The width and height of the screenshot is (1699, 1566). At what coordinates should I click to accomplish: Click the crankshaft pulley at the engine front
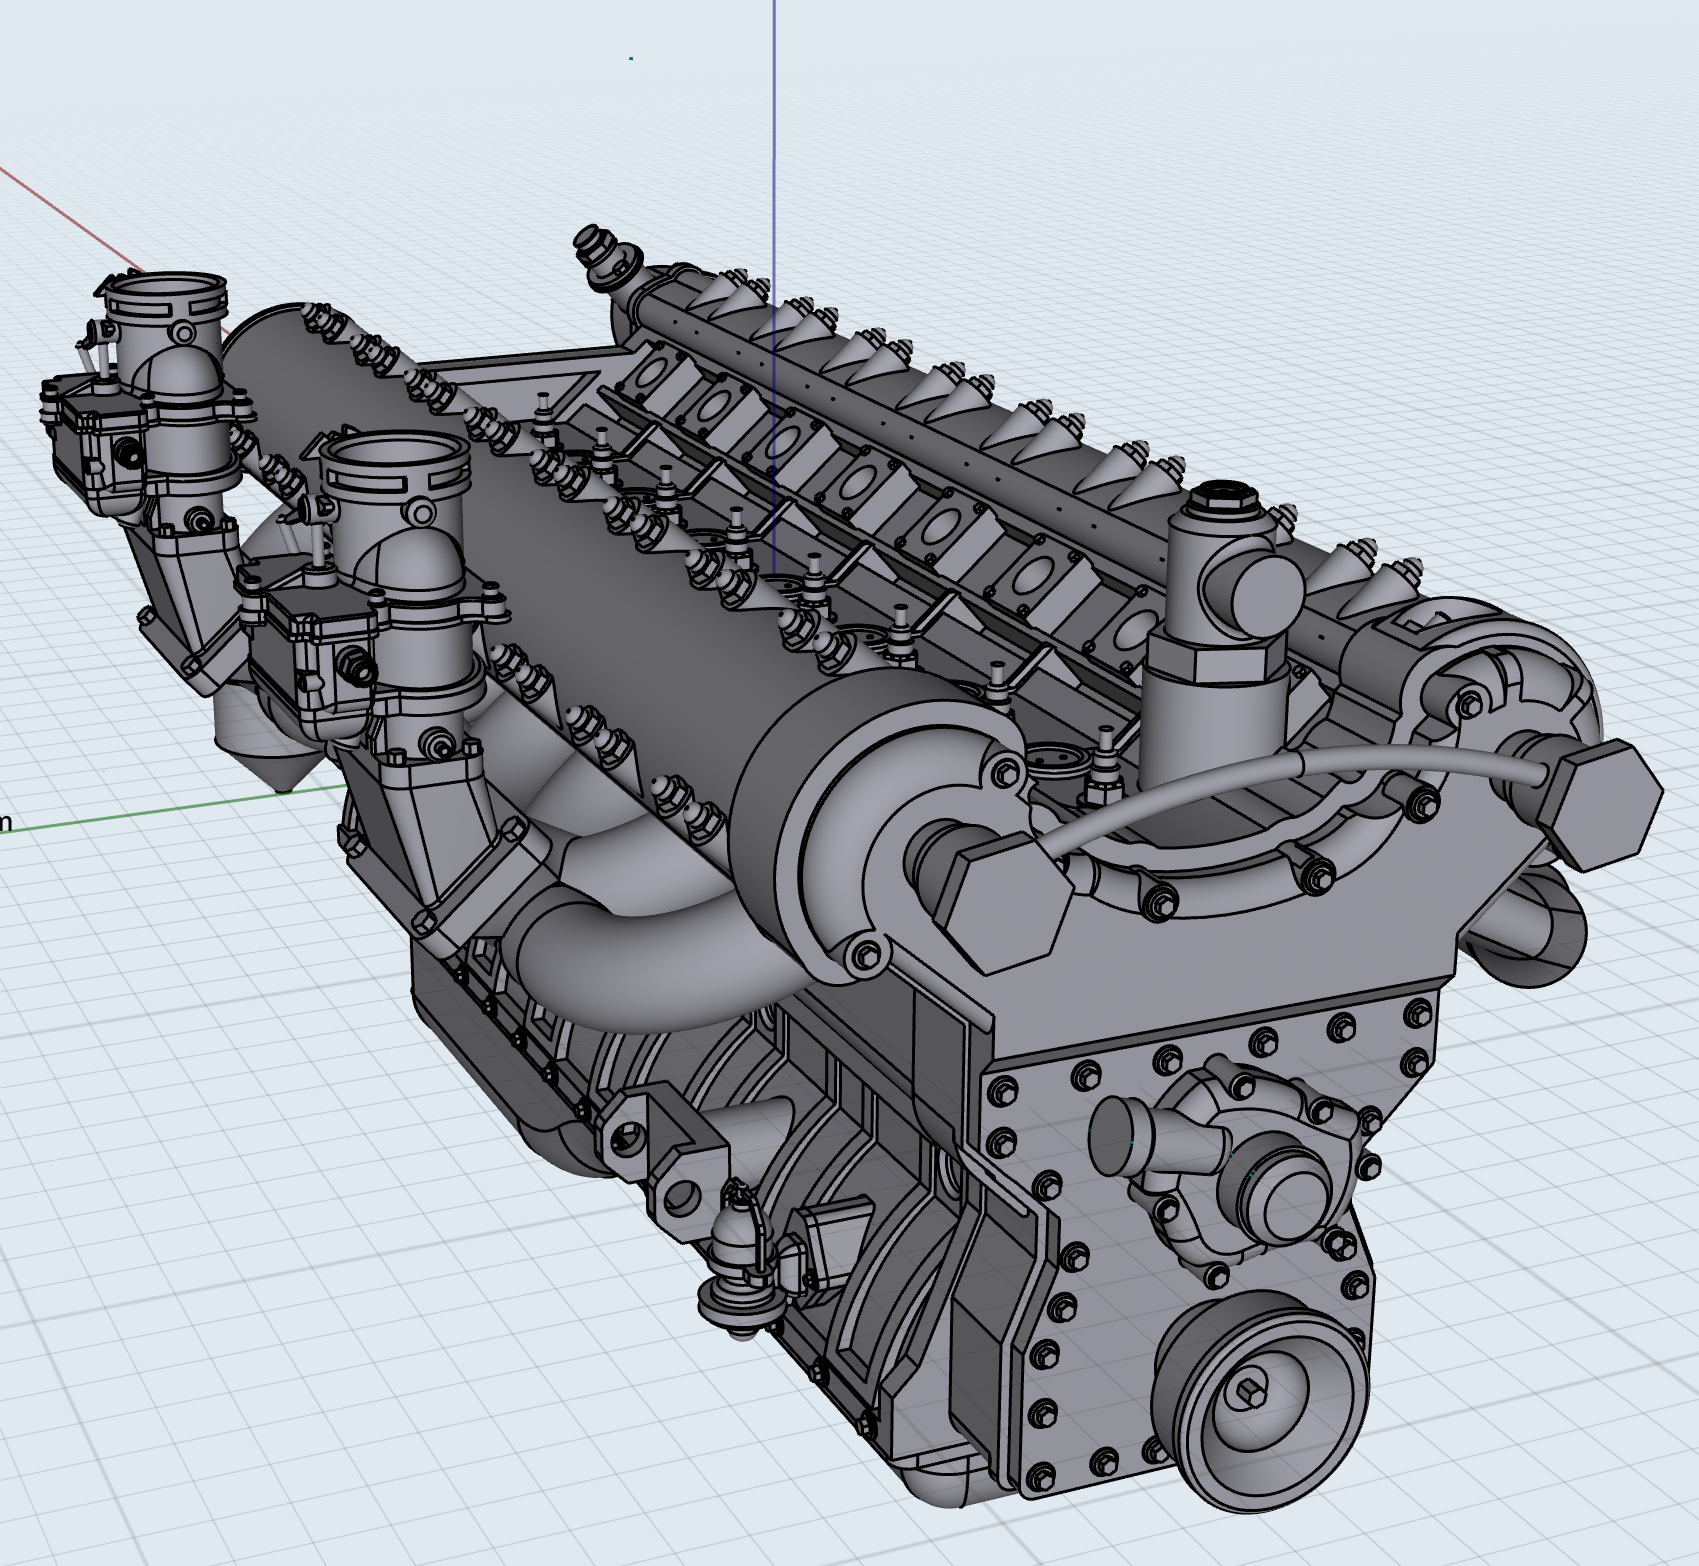(1260, 1396)
